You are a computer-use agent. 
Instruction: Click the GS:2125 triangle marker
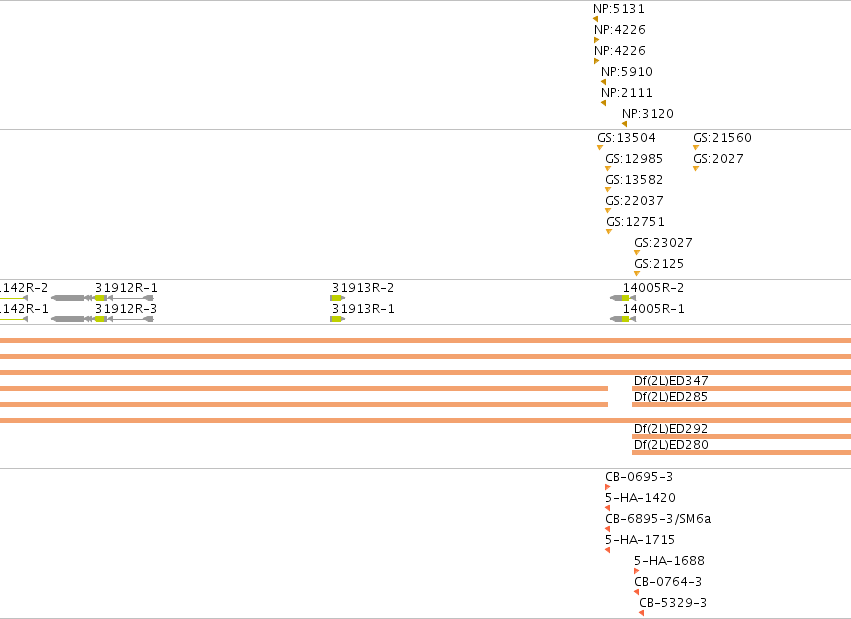click(x=637, y=273)
